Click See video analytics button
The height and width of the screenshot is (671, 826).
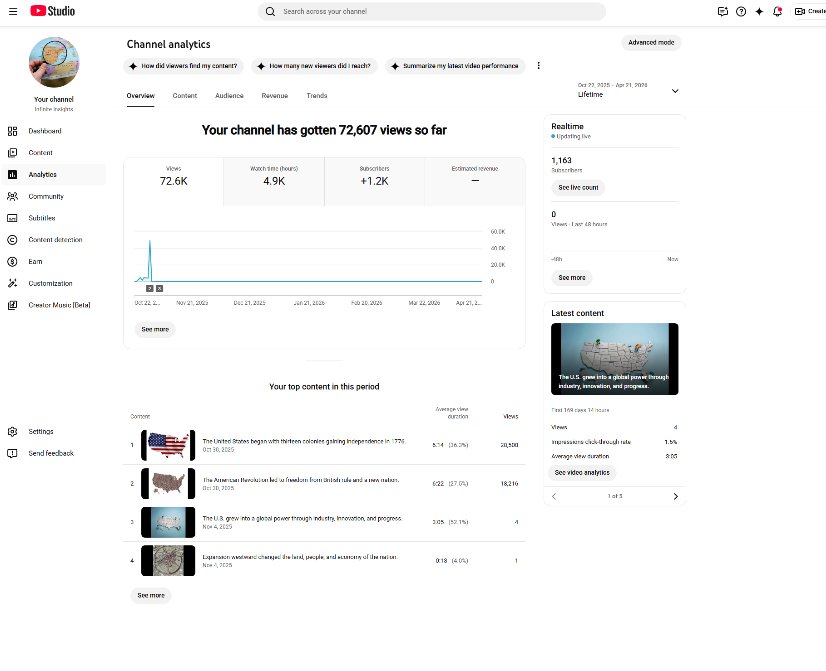click(582, 472)
